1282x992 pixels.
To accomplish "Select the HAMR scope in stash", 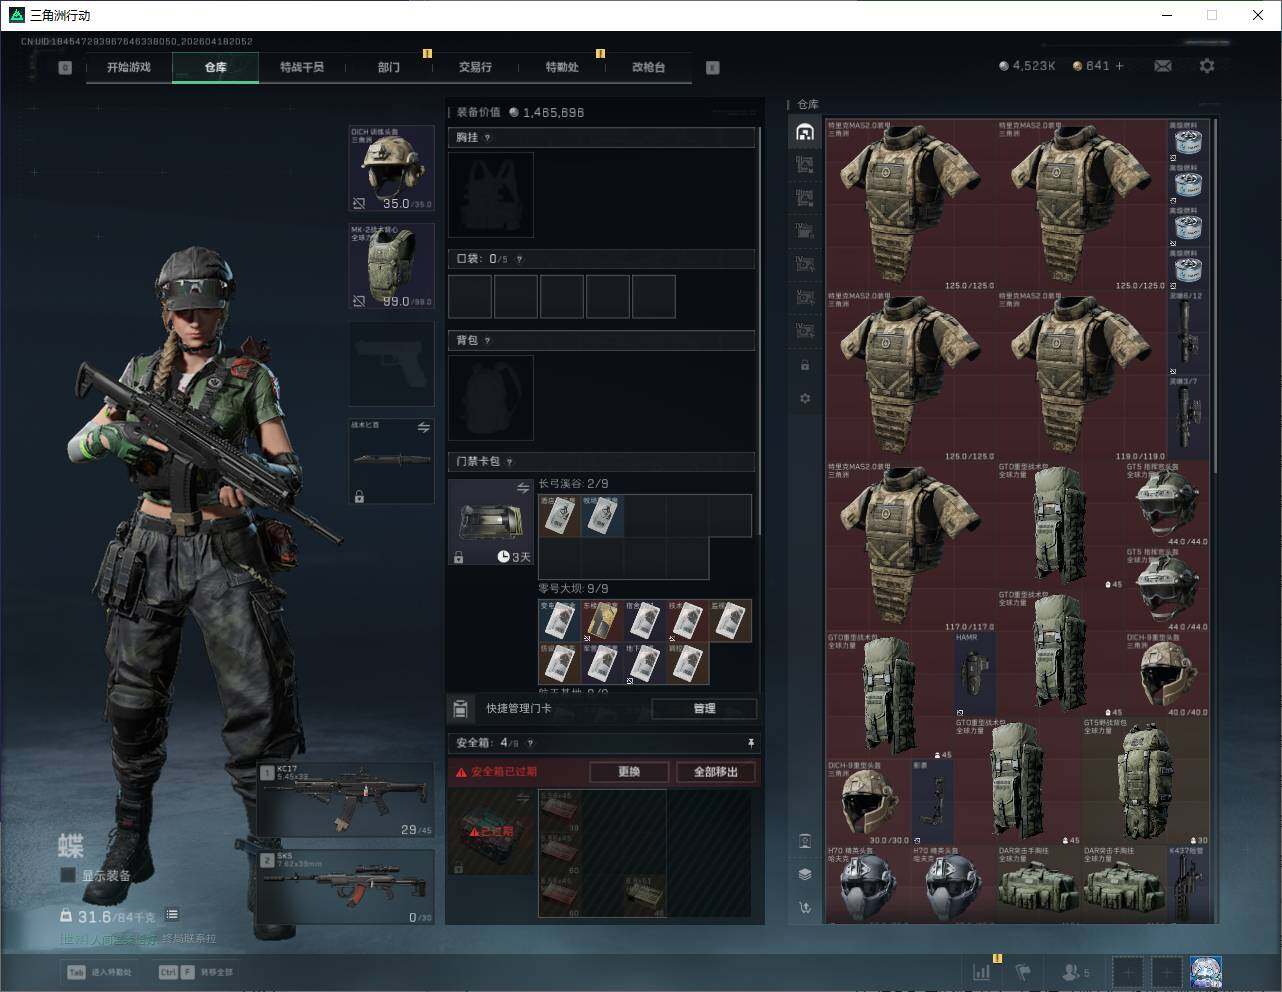I will [975, 675].
